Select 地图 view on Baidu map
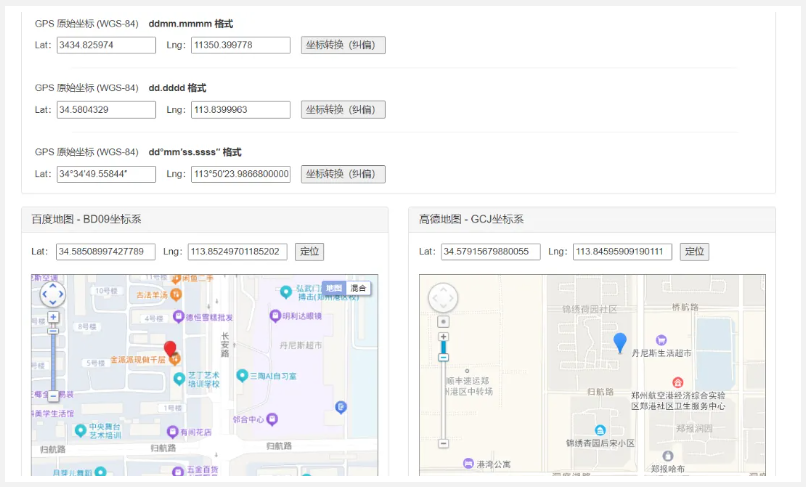806x487 pixels. [334, 288]
